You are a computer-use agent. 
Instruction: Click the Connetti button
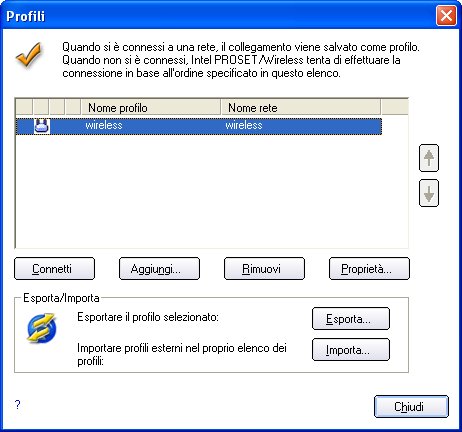pos(54,268)
